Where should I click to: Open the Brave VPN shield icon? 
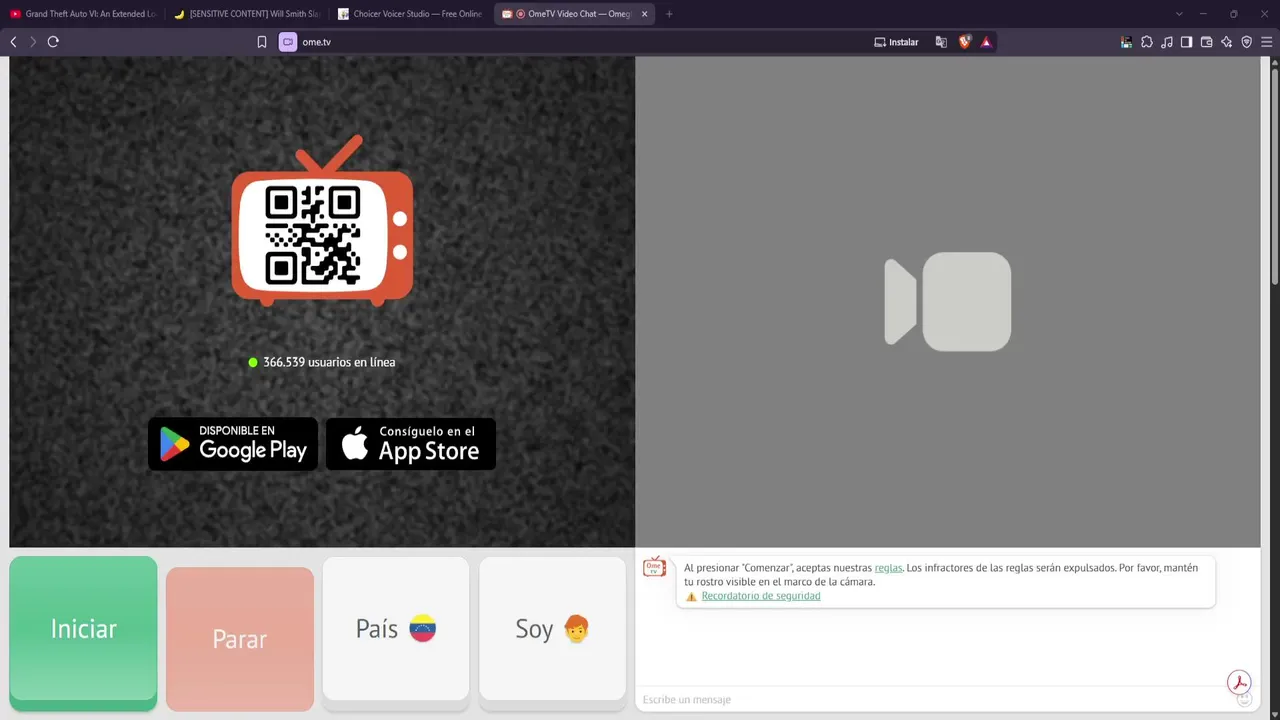pos(1246,42)
